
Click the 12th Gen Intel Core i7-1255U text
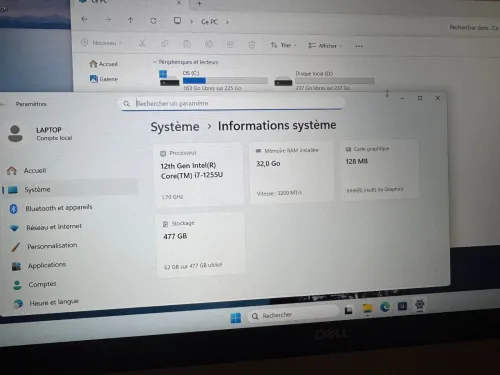(192, 170)
